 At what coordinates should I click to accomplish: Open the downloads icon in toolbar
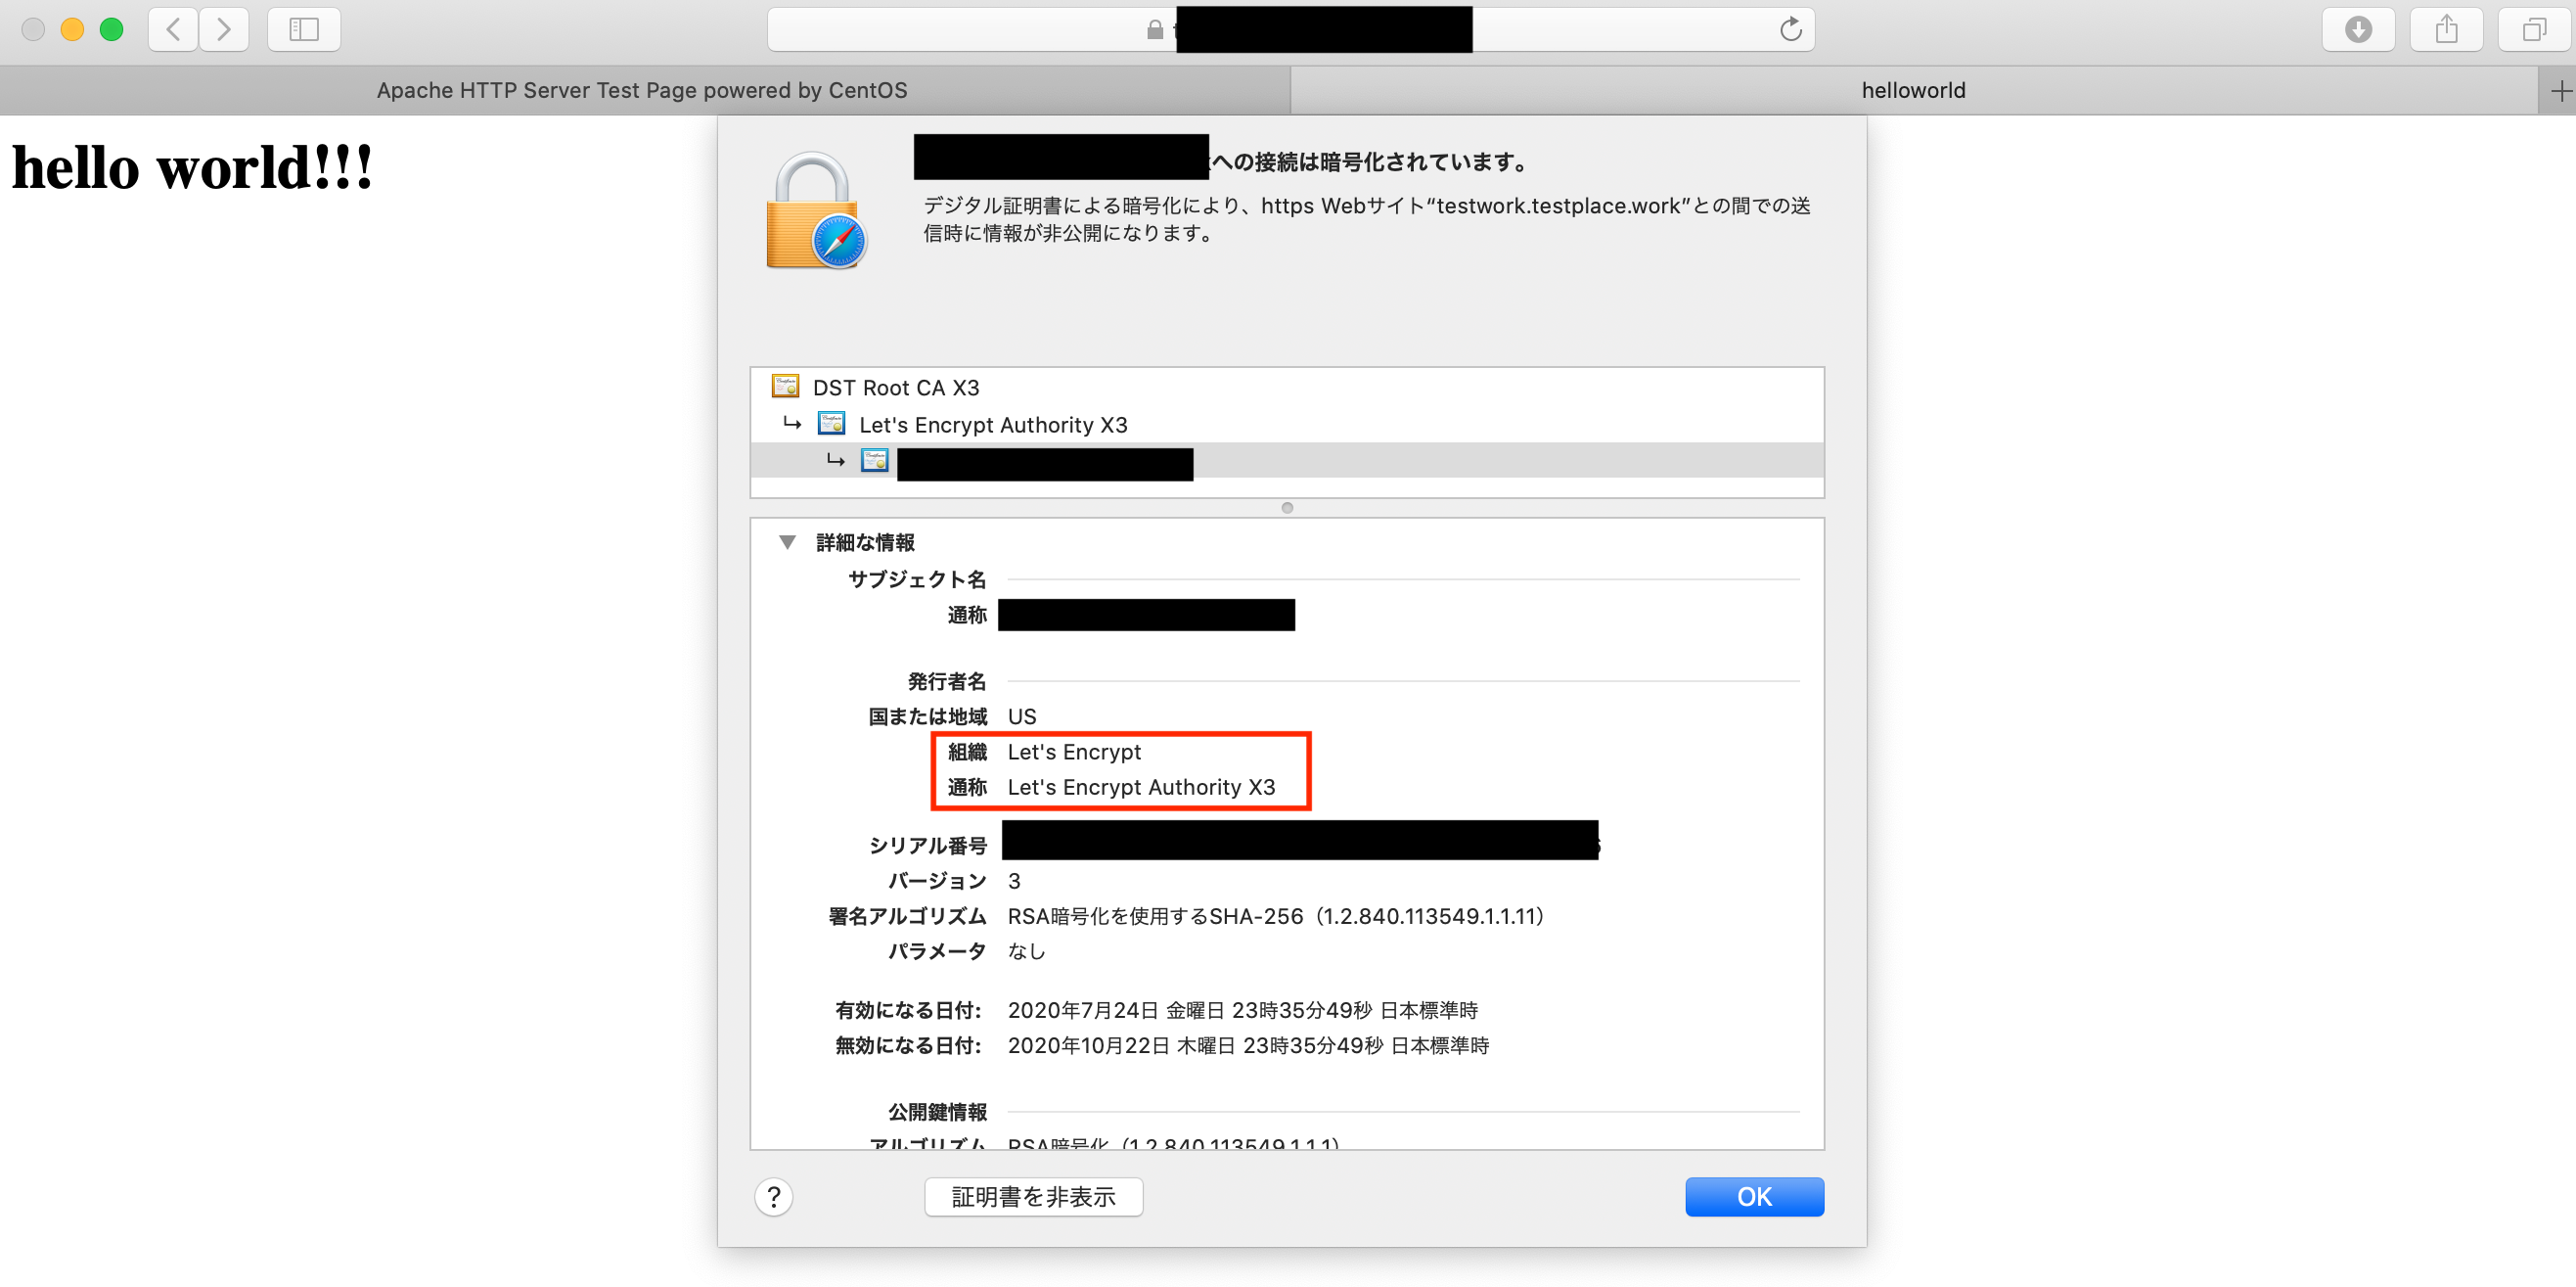tap(2358, 30)
